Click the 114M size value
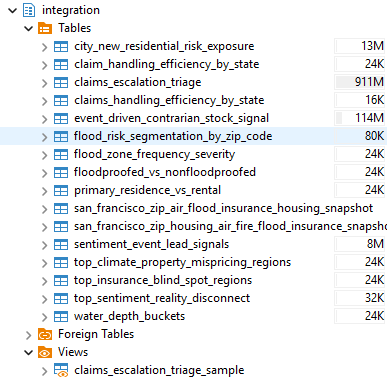The width and height of the screenshot is (387, 377). [369, 118]
